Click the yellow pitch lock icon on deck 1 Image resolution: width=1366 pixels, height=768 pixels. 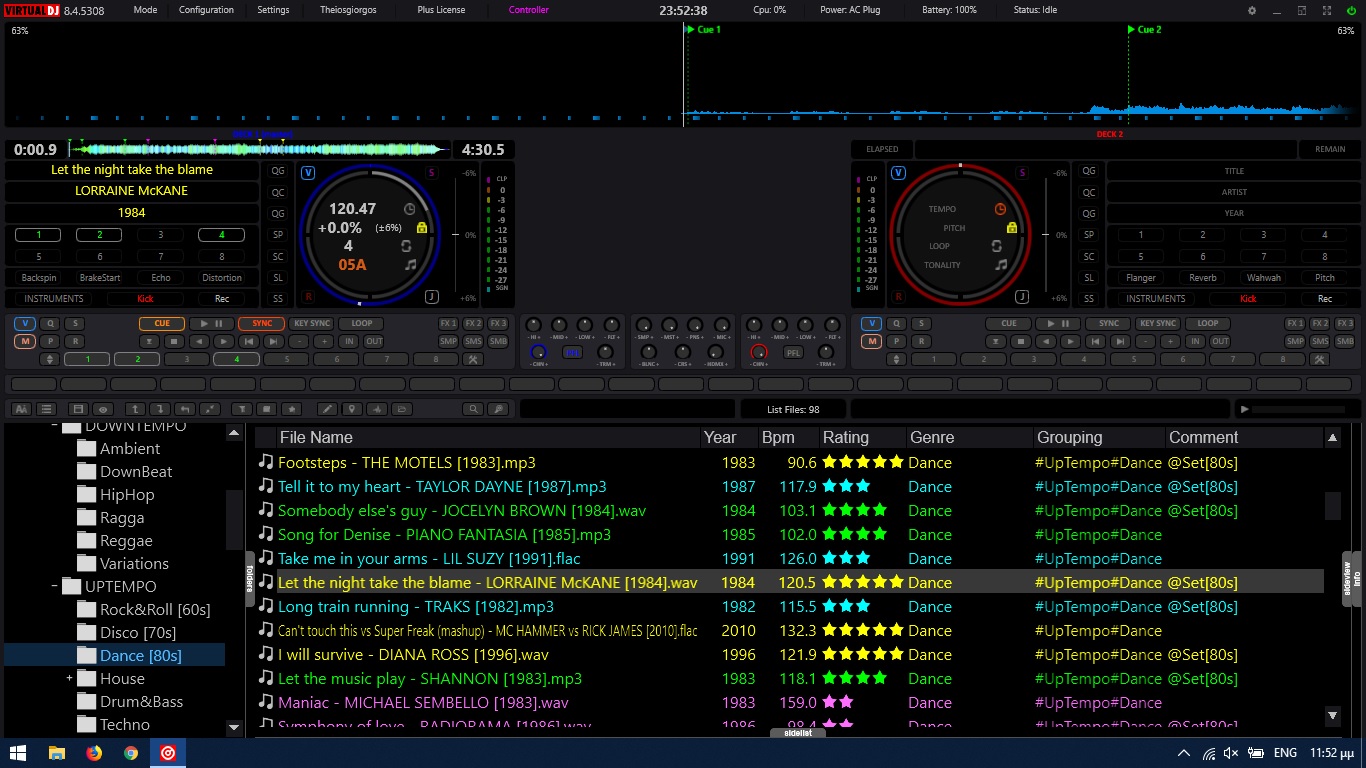pyautogui.click(x=421, y=228)
